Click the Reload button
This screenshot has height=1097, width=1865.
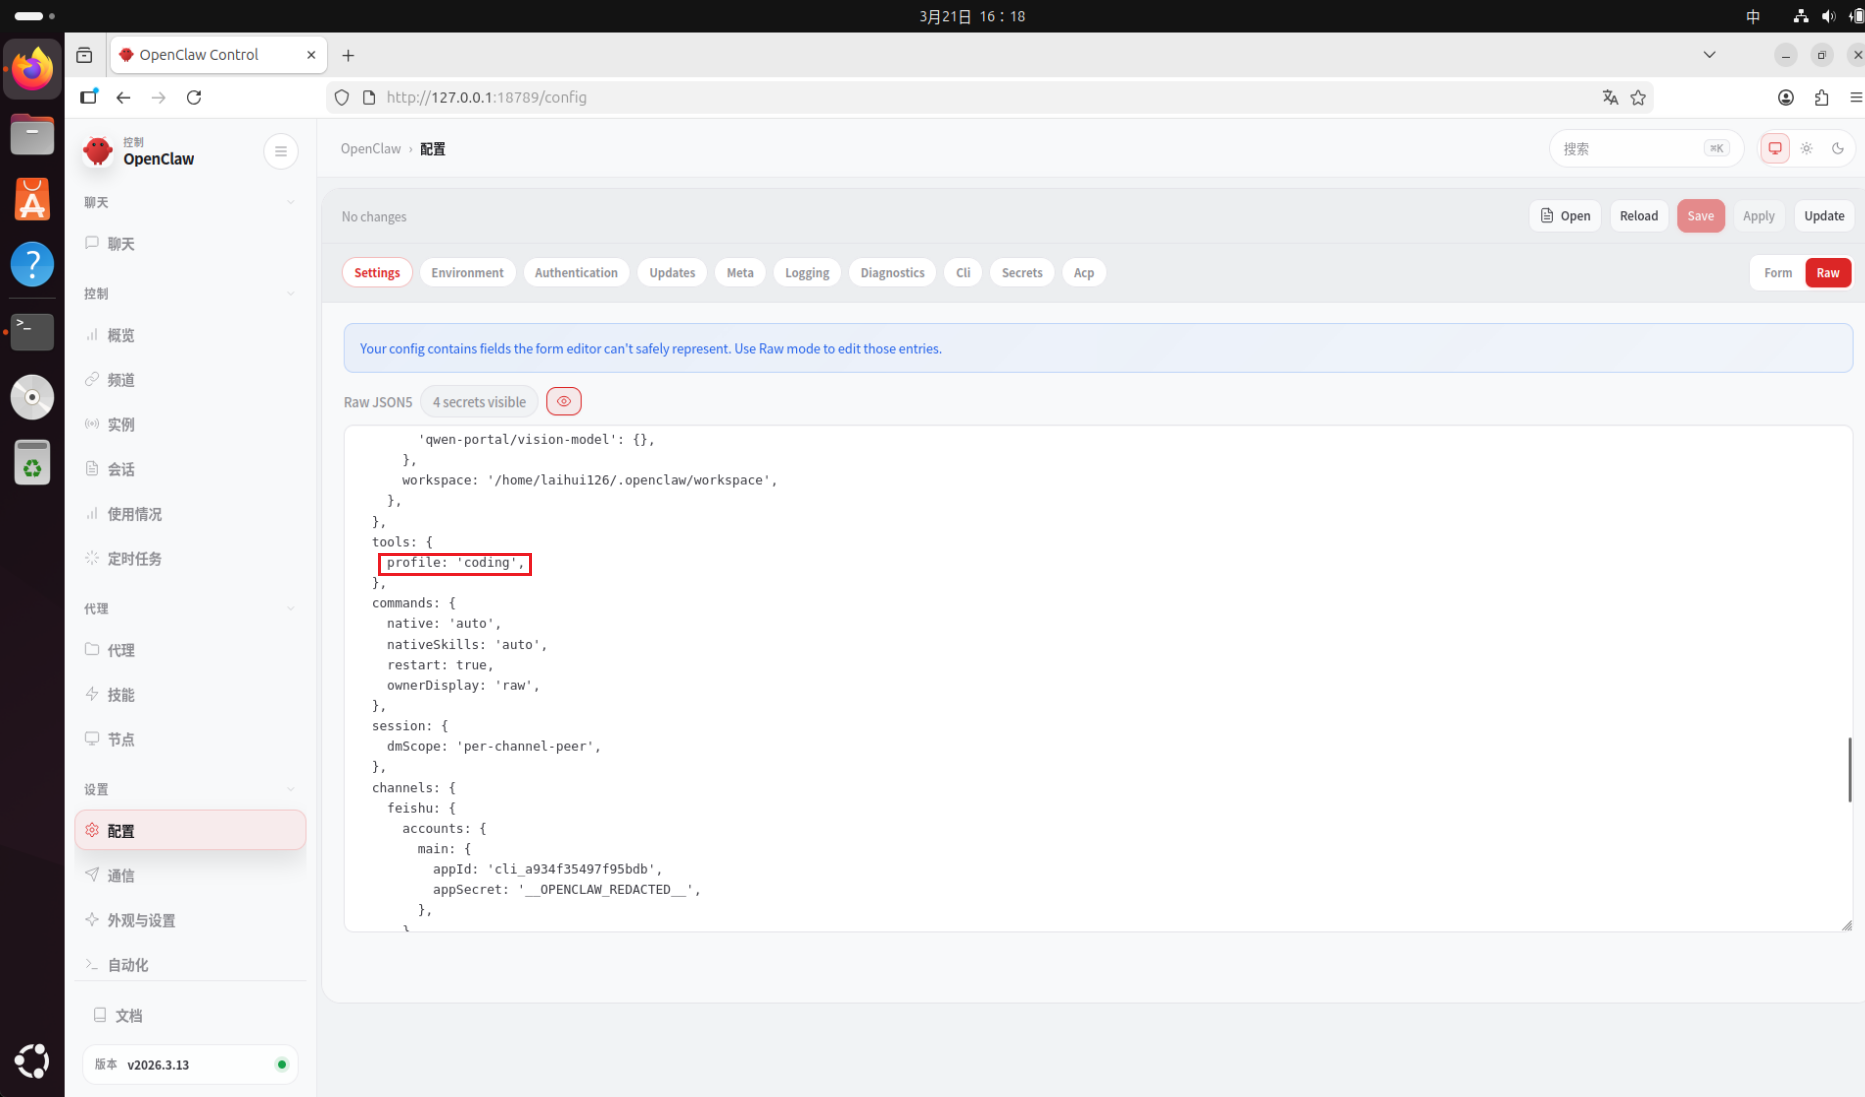tap(1638, 216)
